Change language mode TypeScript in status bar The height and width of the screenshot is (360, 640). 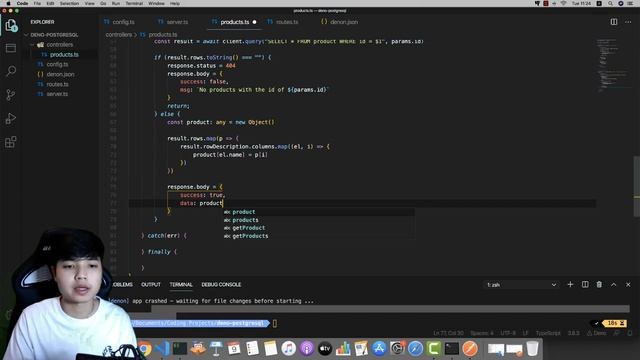[x=548, y=333]
